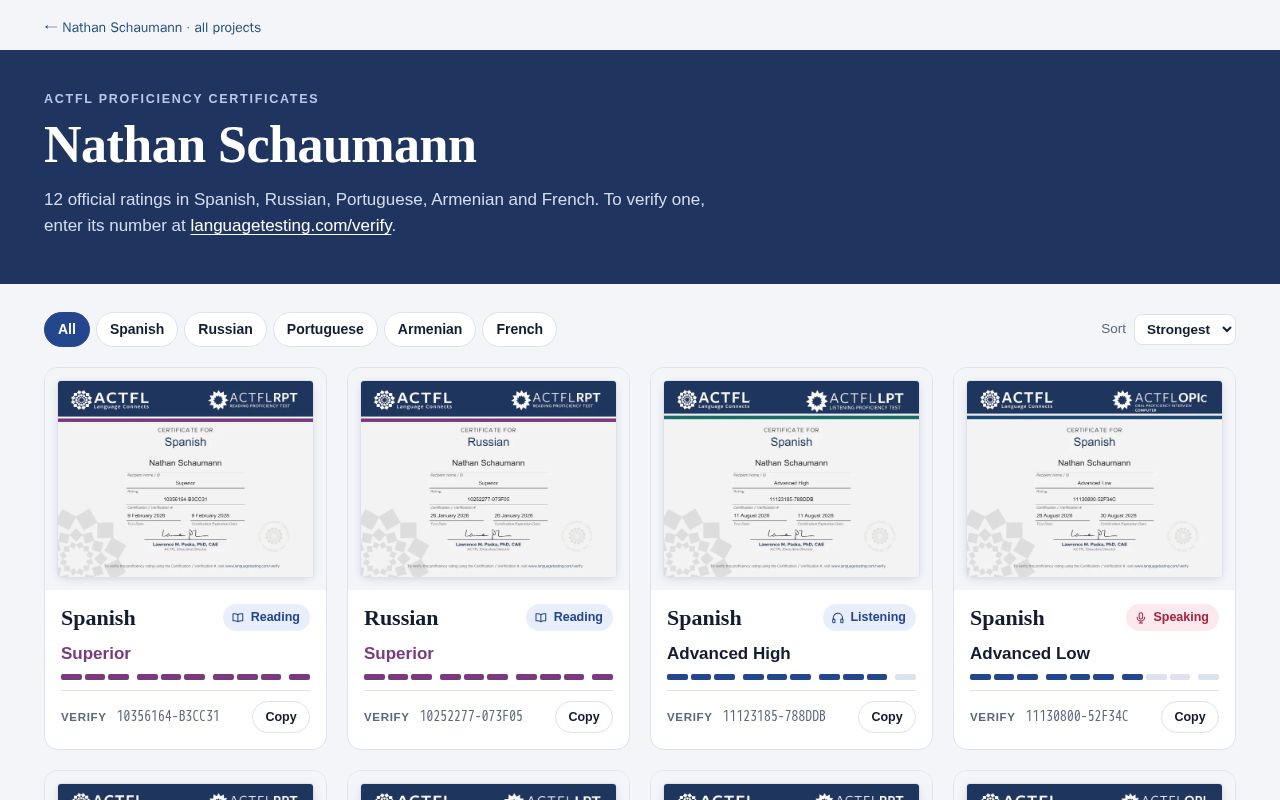Click the Advanced Low proficiency level bar
The image size is (1280, 800).
coord(1094,677)
